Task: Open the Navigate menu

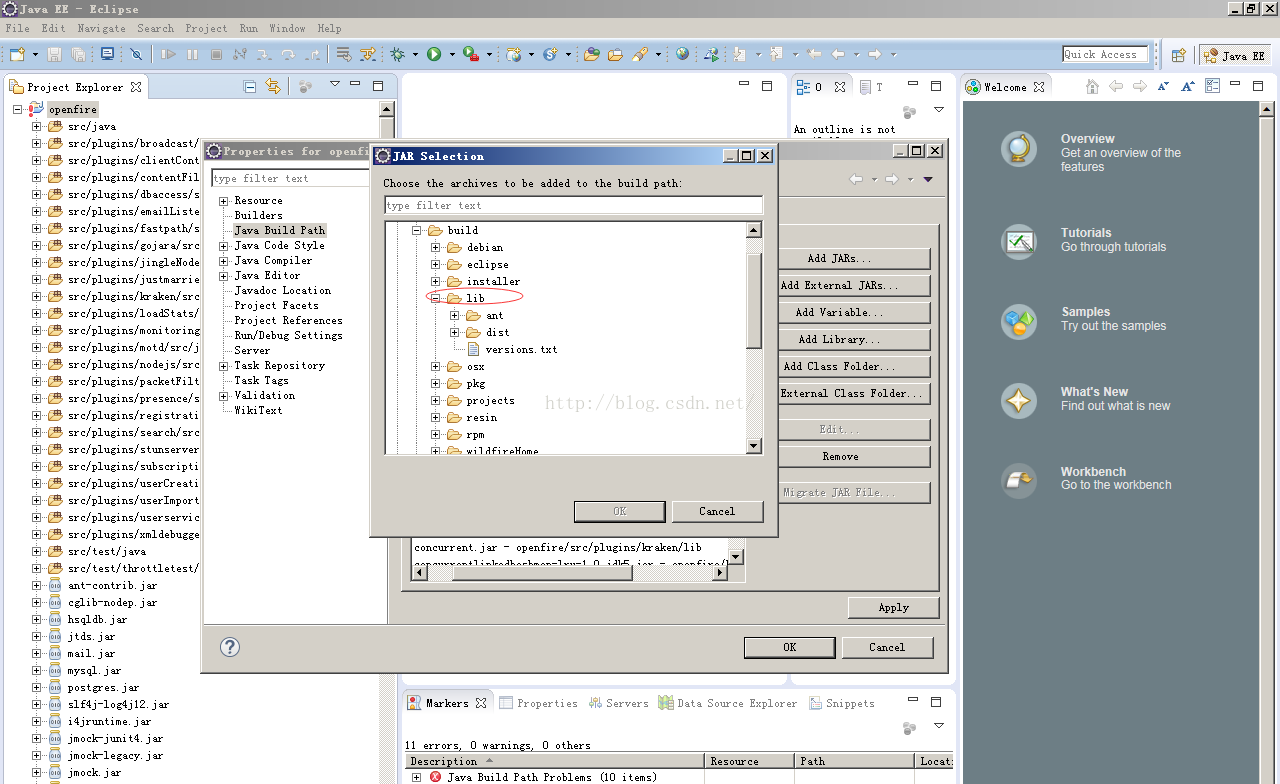Action: (102, 29)
